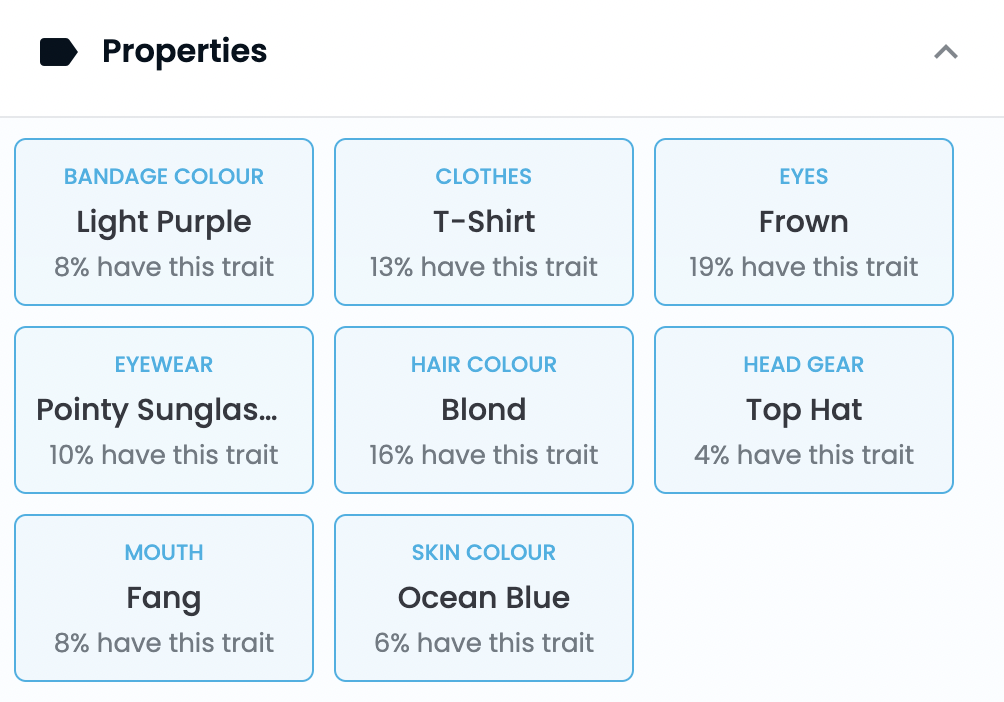
Task: Click the HEAD GEAR label
Action: (x=804, y=364)
